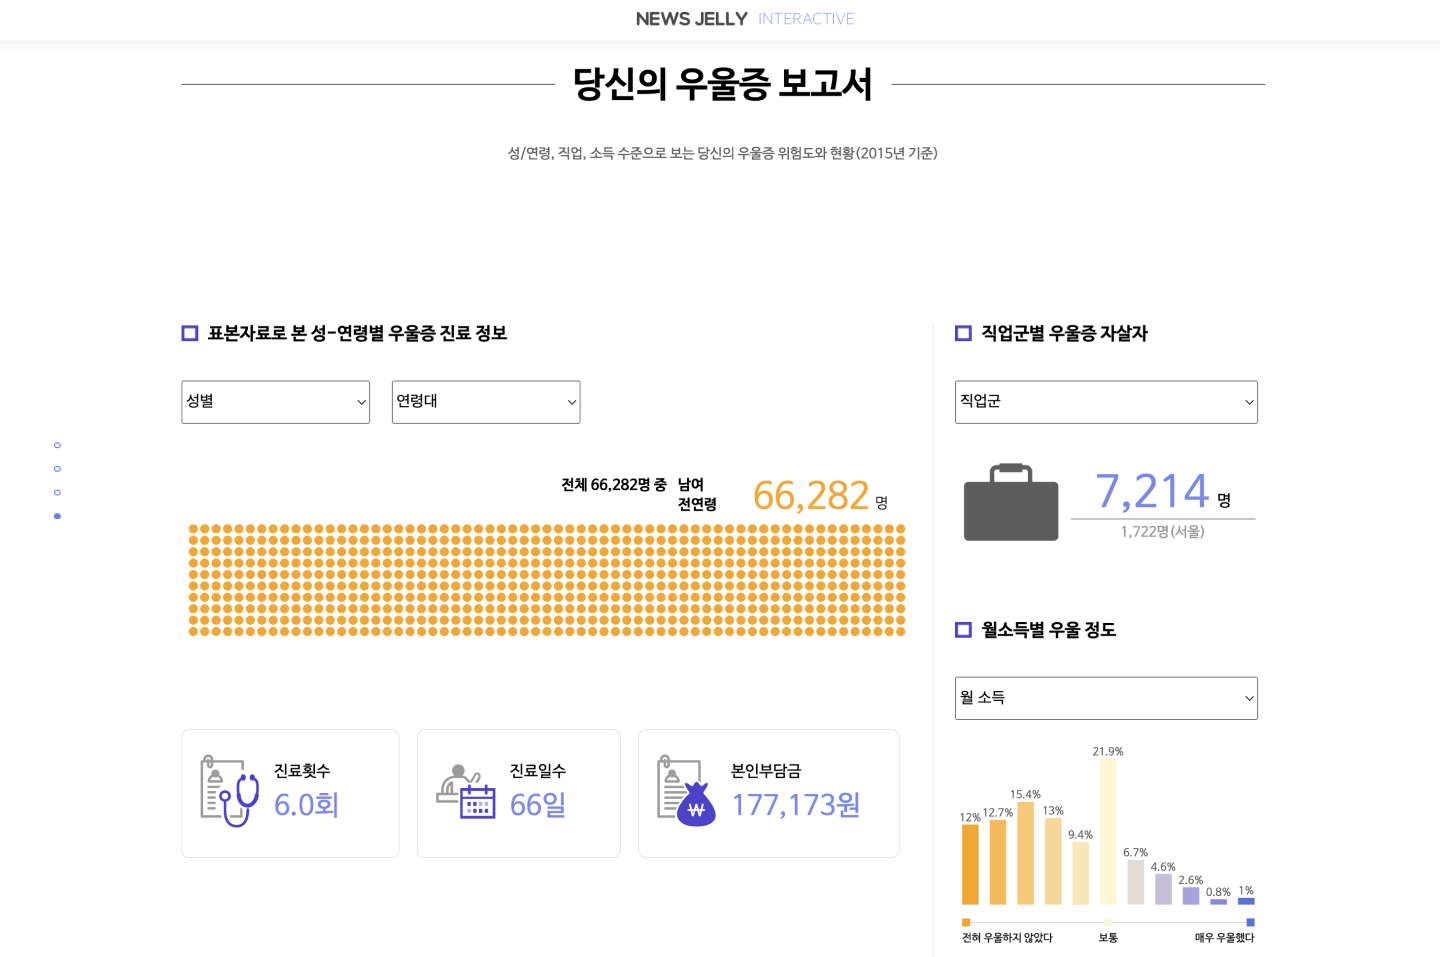Click the briefcase icon
The width and height of the screenshot is (1440, 957).
point(1010,503)
